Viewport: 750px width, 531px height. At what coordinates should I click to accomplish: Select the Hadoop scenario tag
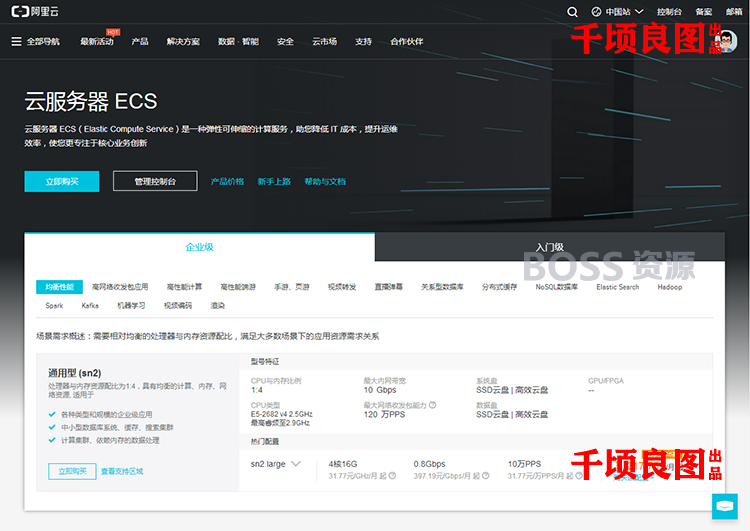tap(670, 287)
